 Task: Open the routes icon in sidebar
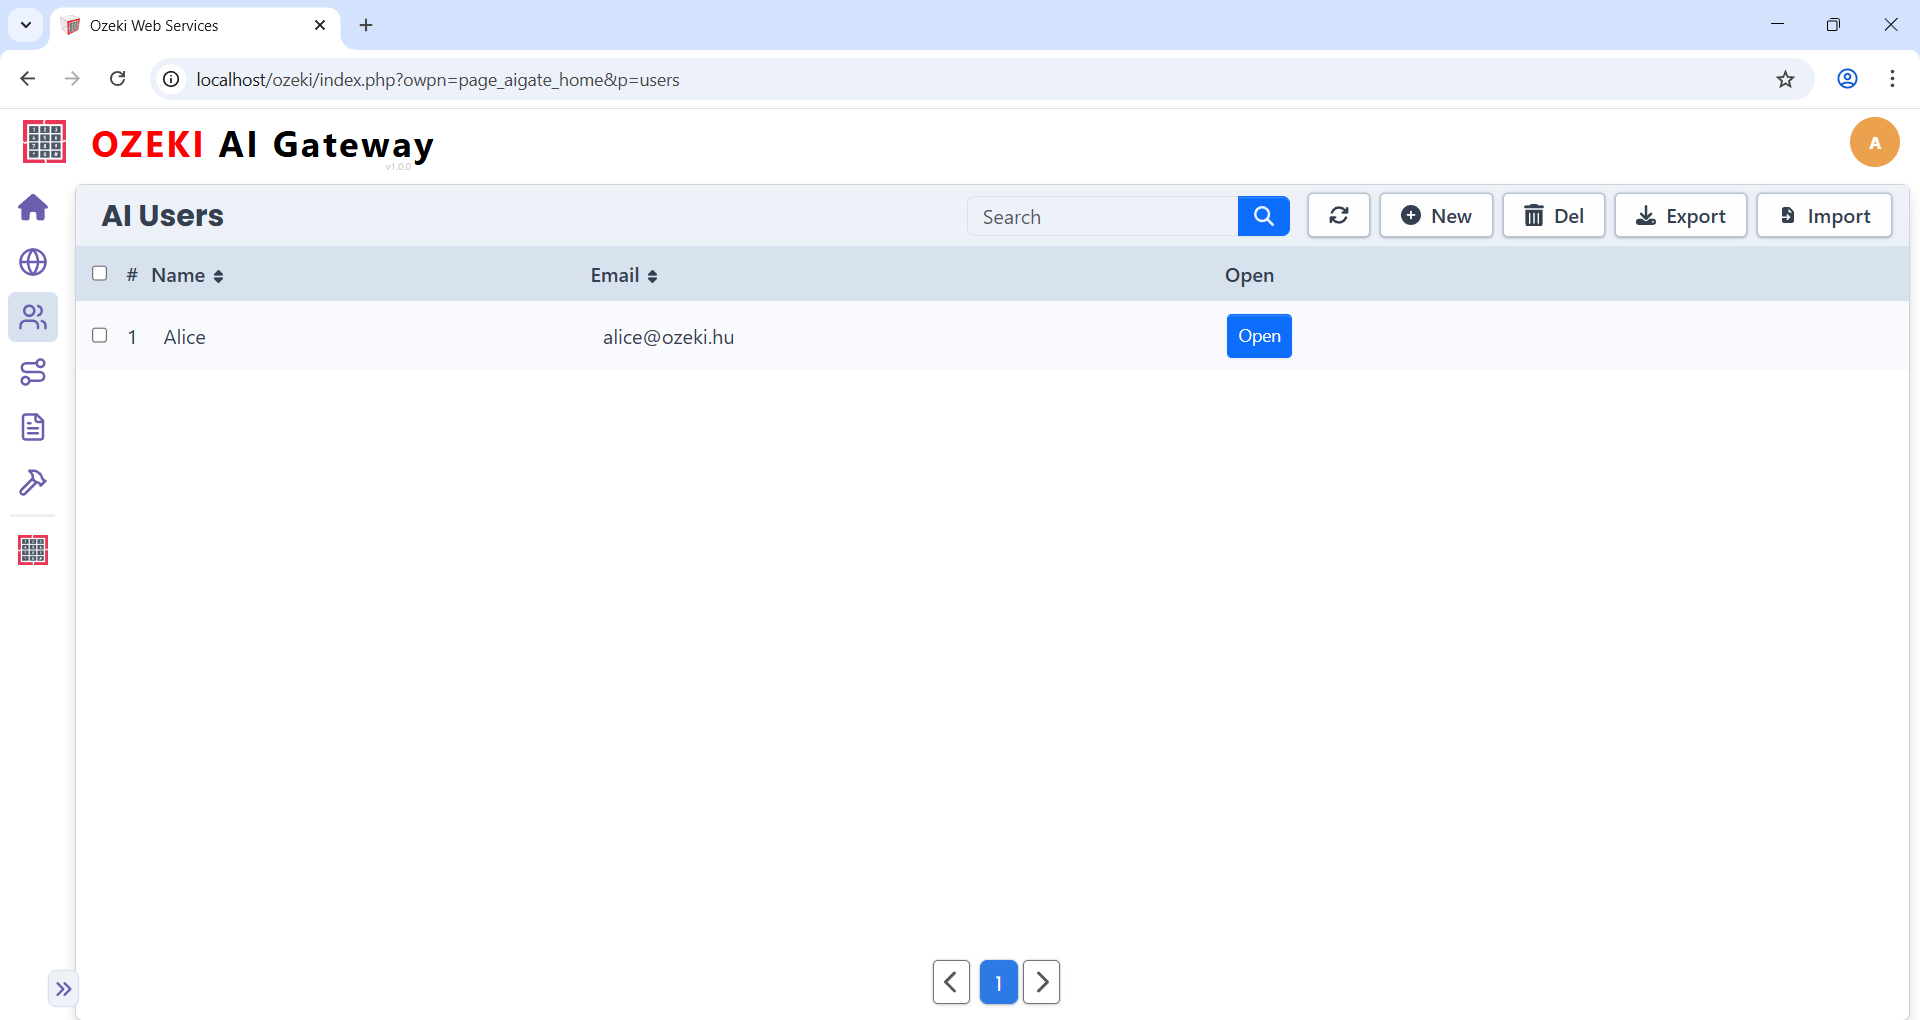click(33, 372)
